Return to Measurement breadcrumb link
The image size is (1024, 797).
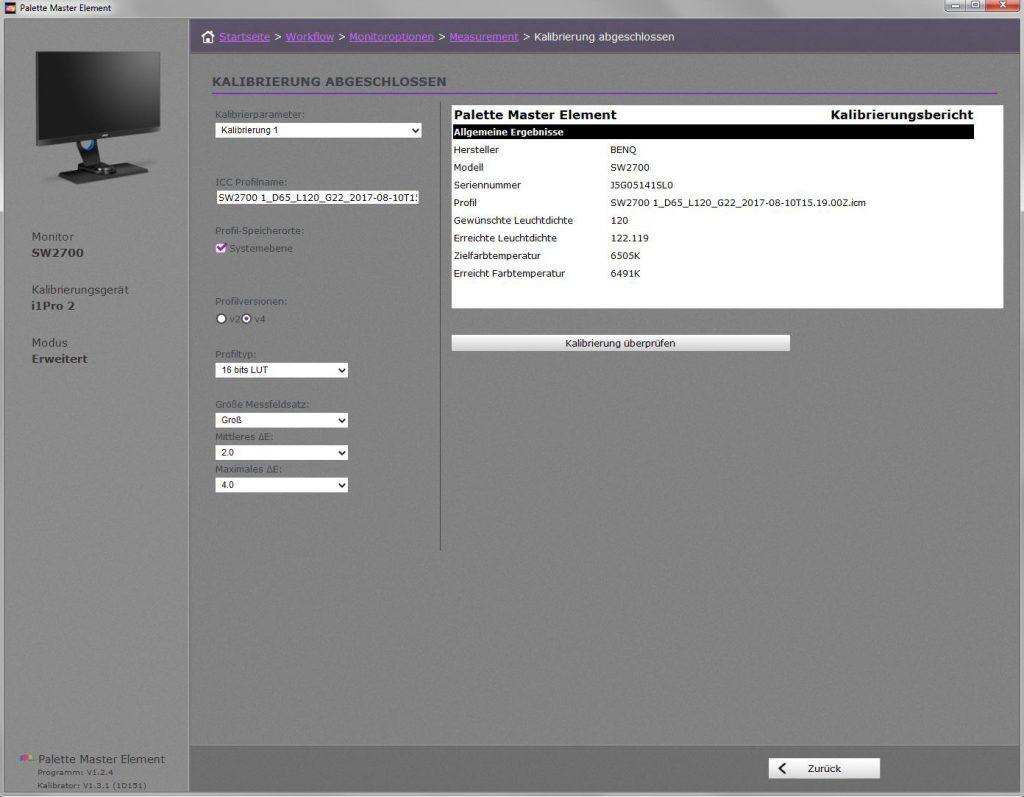(483, 37)
